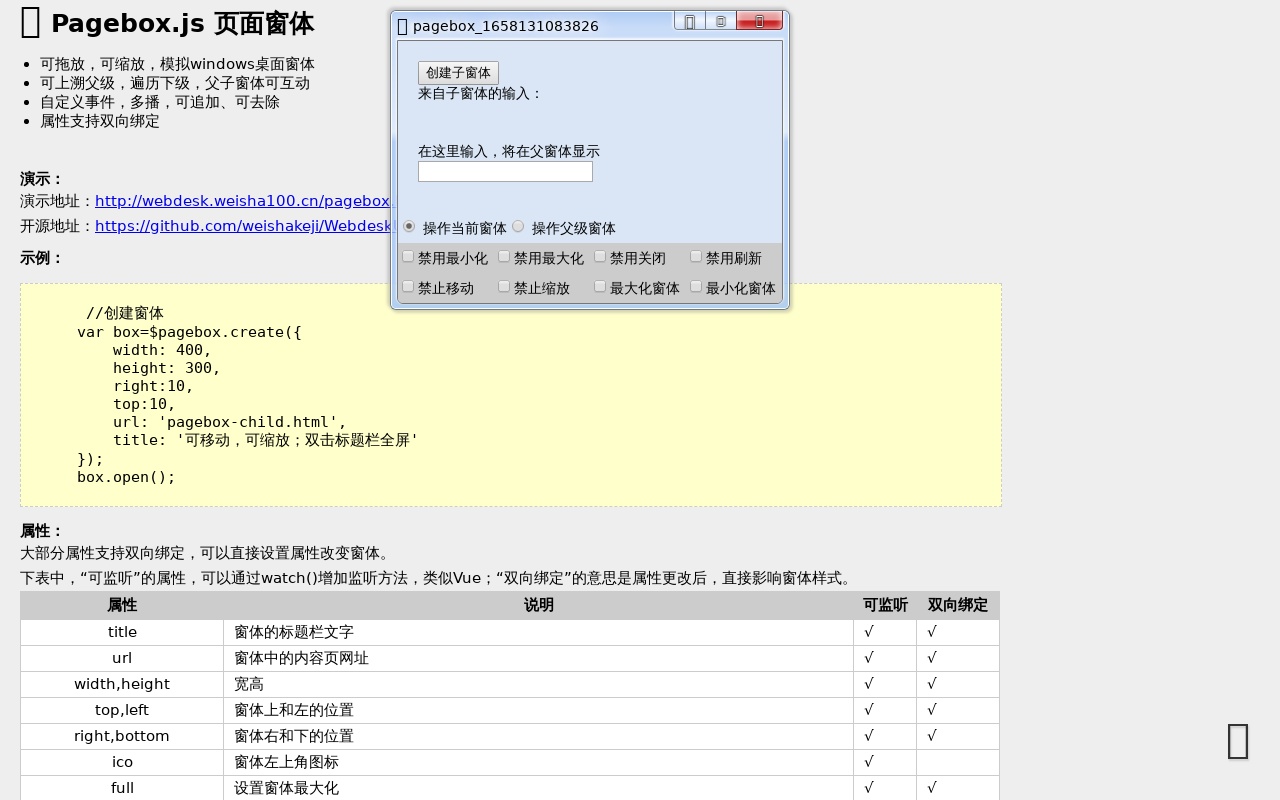Click the 可监听 column header

(886, 605)
